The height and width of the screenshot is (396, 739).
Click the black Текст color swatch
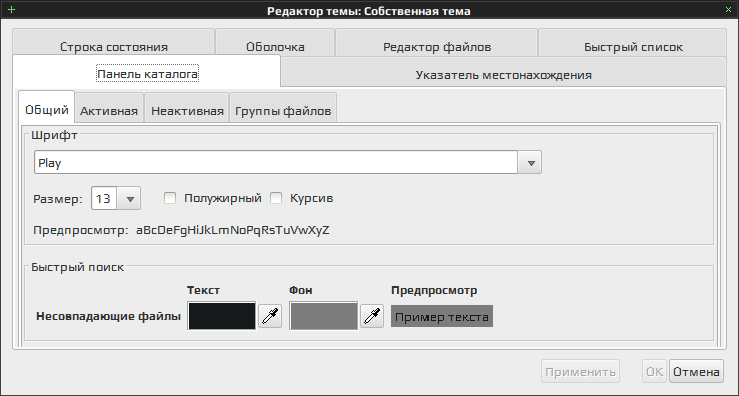[222, 316]
